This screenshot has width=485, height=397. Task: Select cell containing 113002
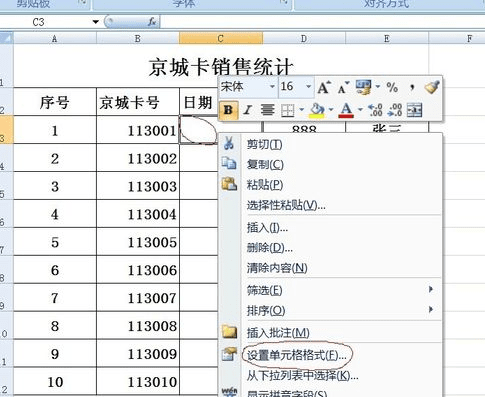pos(138,158)
